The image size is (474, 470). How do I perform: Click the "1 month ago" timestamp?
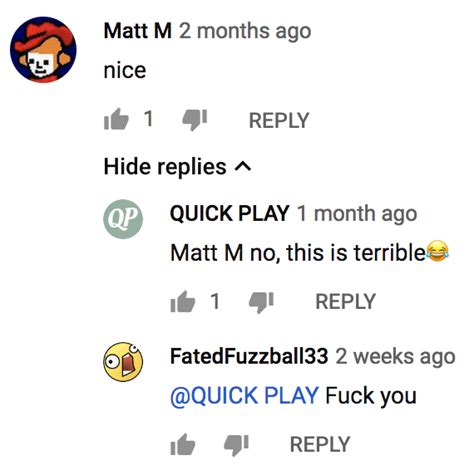(x=357, y=214)
